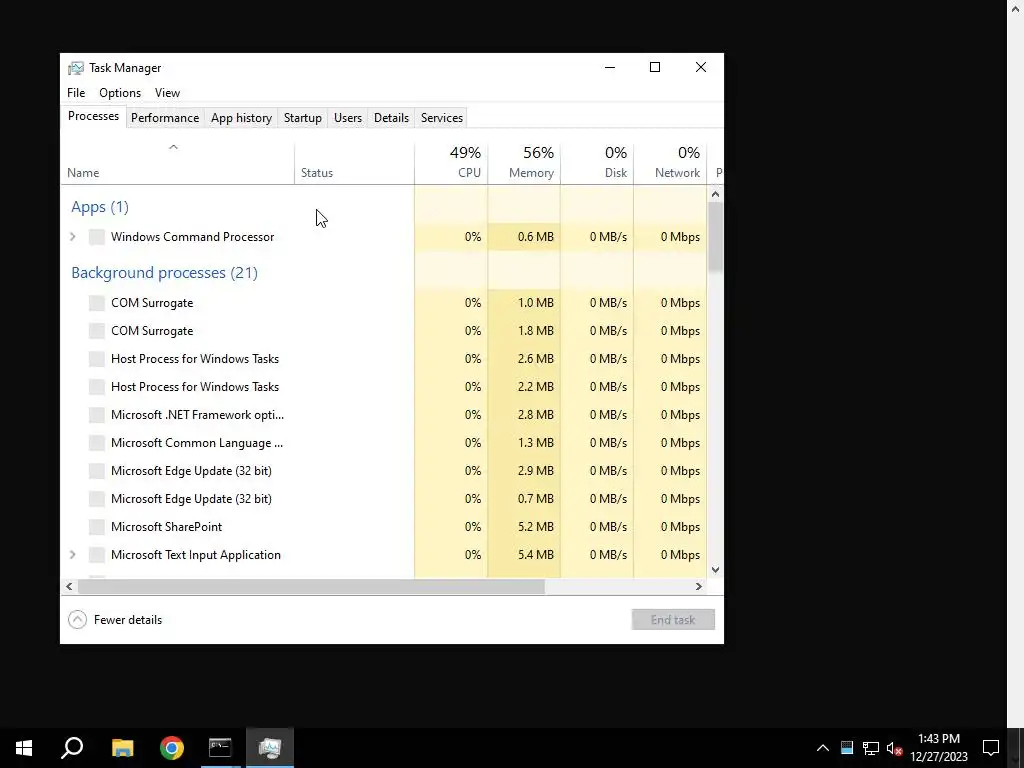Viewport: 1024px width, 768px height.
Task: Expand the Windows Command Processor row
Action: click(x=72, y=237)
